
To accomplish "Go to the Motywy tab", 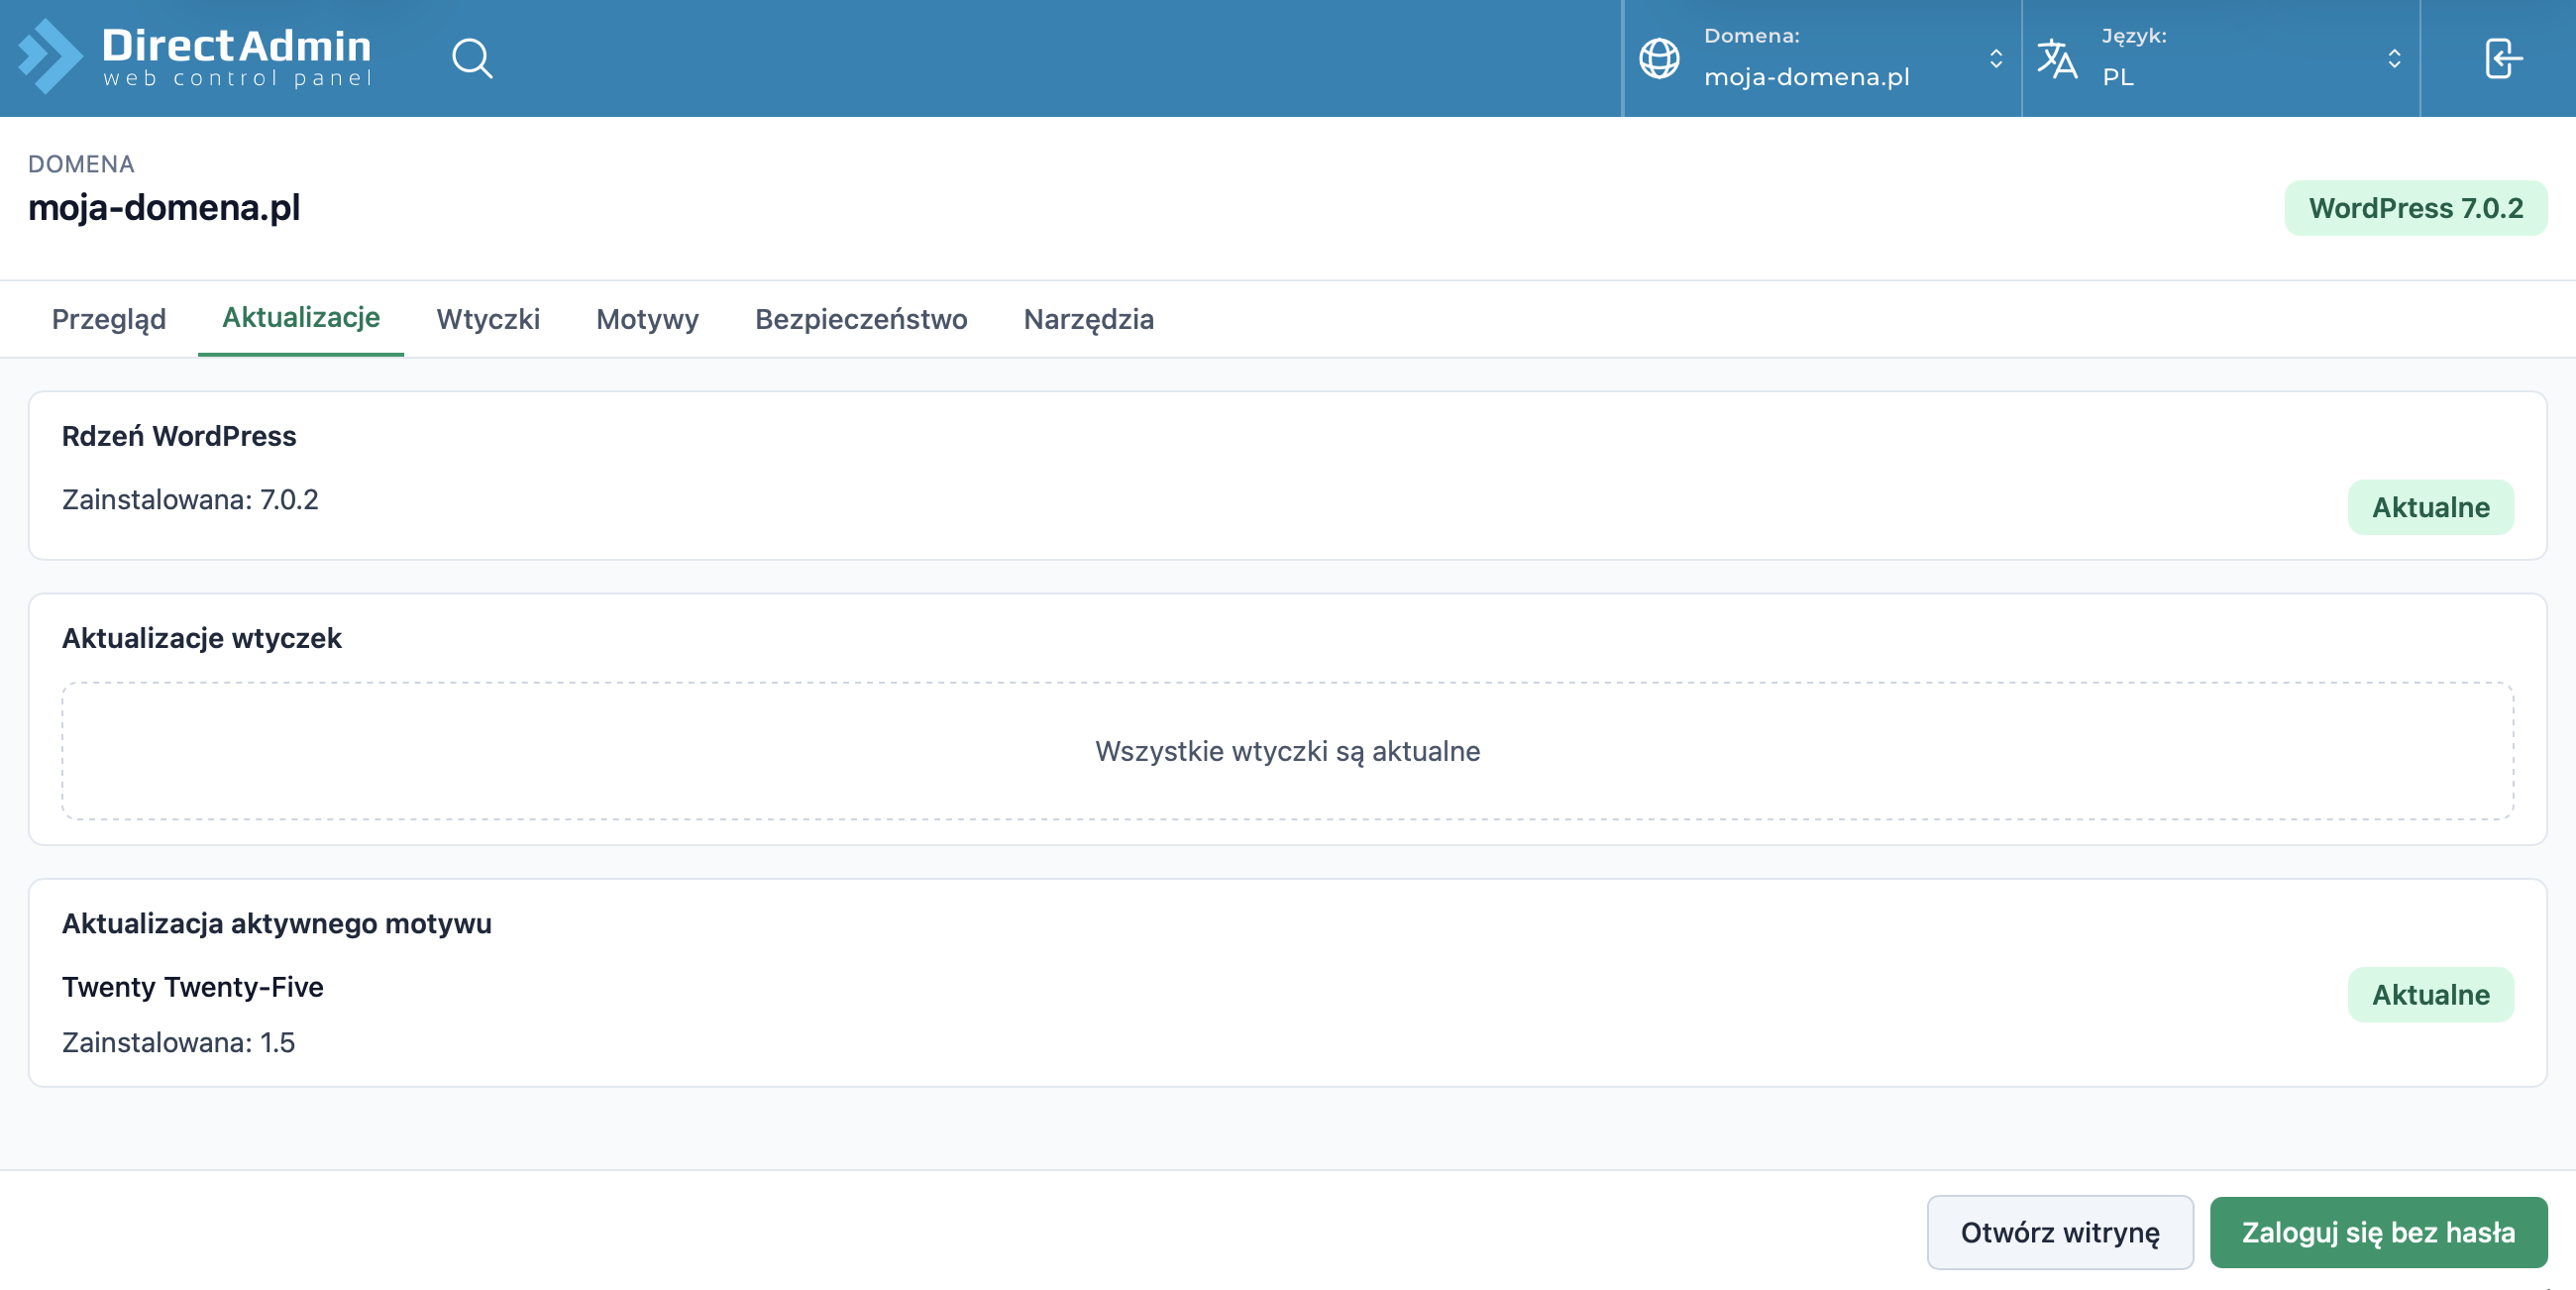I will [x=647, y=319].
